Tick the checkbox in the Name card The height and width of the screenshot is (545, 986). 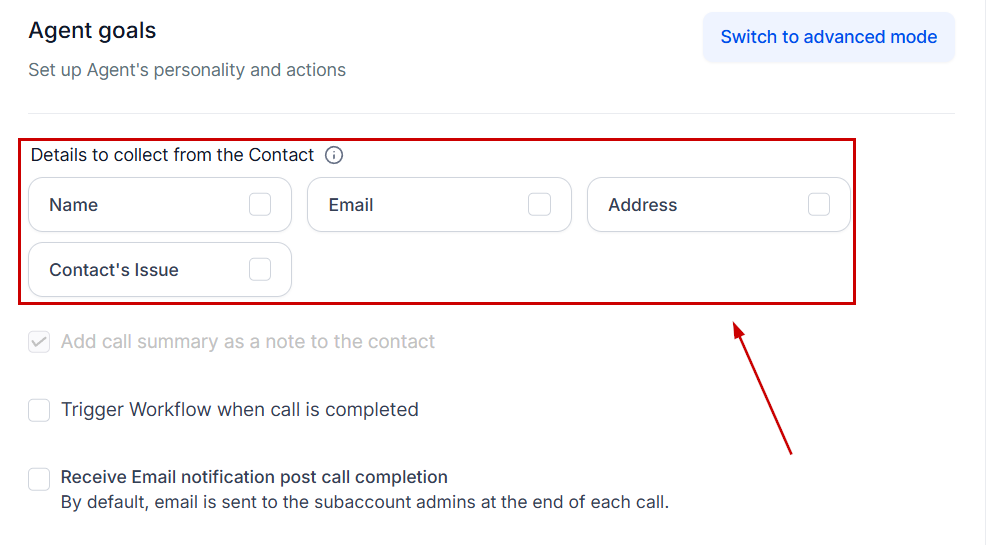pos(260,205)
